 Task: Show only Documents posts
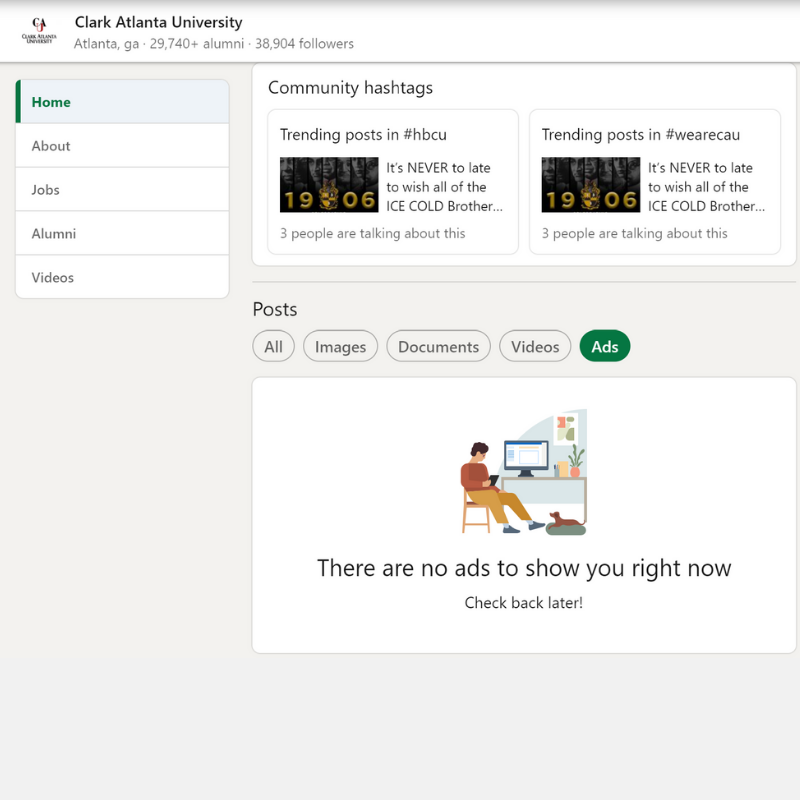(438, 346)
